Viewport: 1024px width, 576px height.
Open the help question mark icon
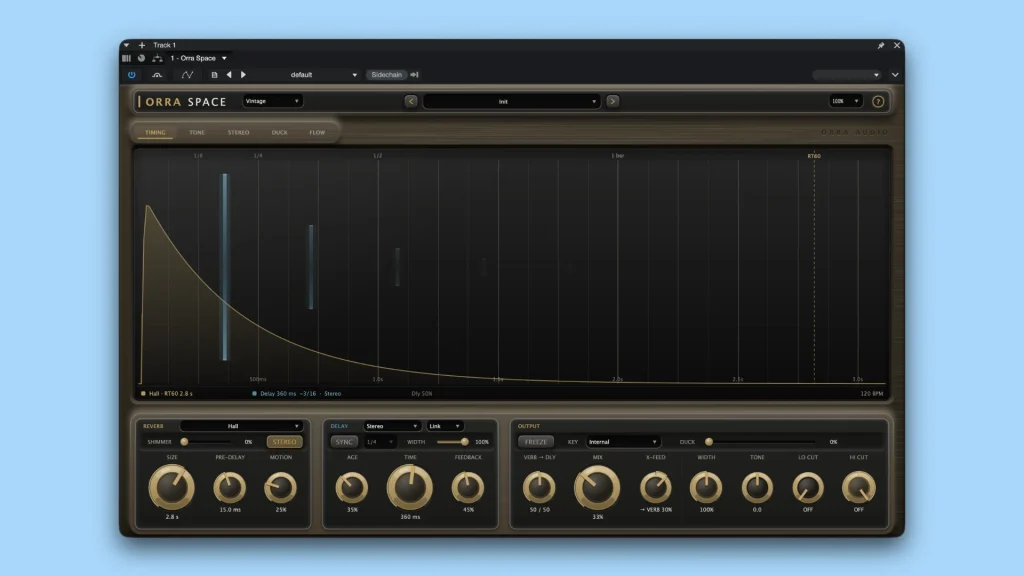pyautogui.click(x=878, y=101)
